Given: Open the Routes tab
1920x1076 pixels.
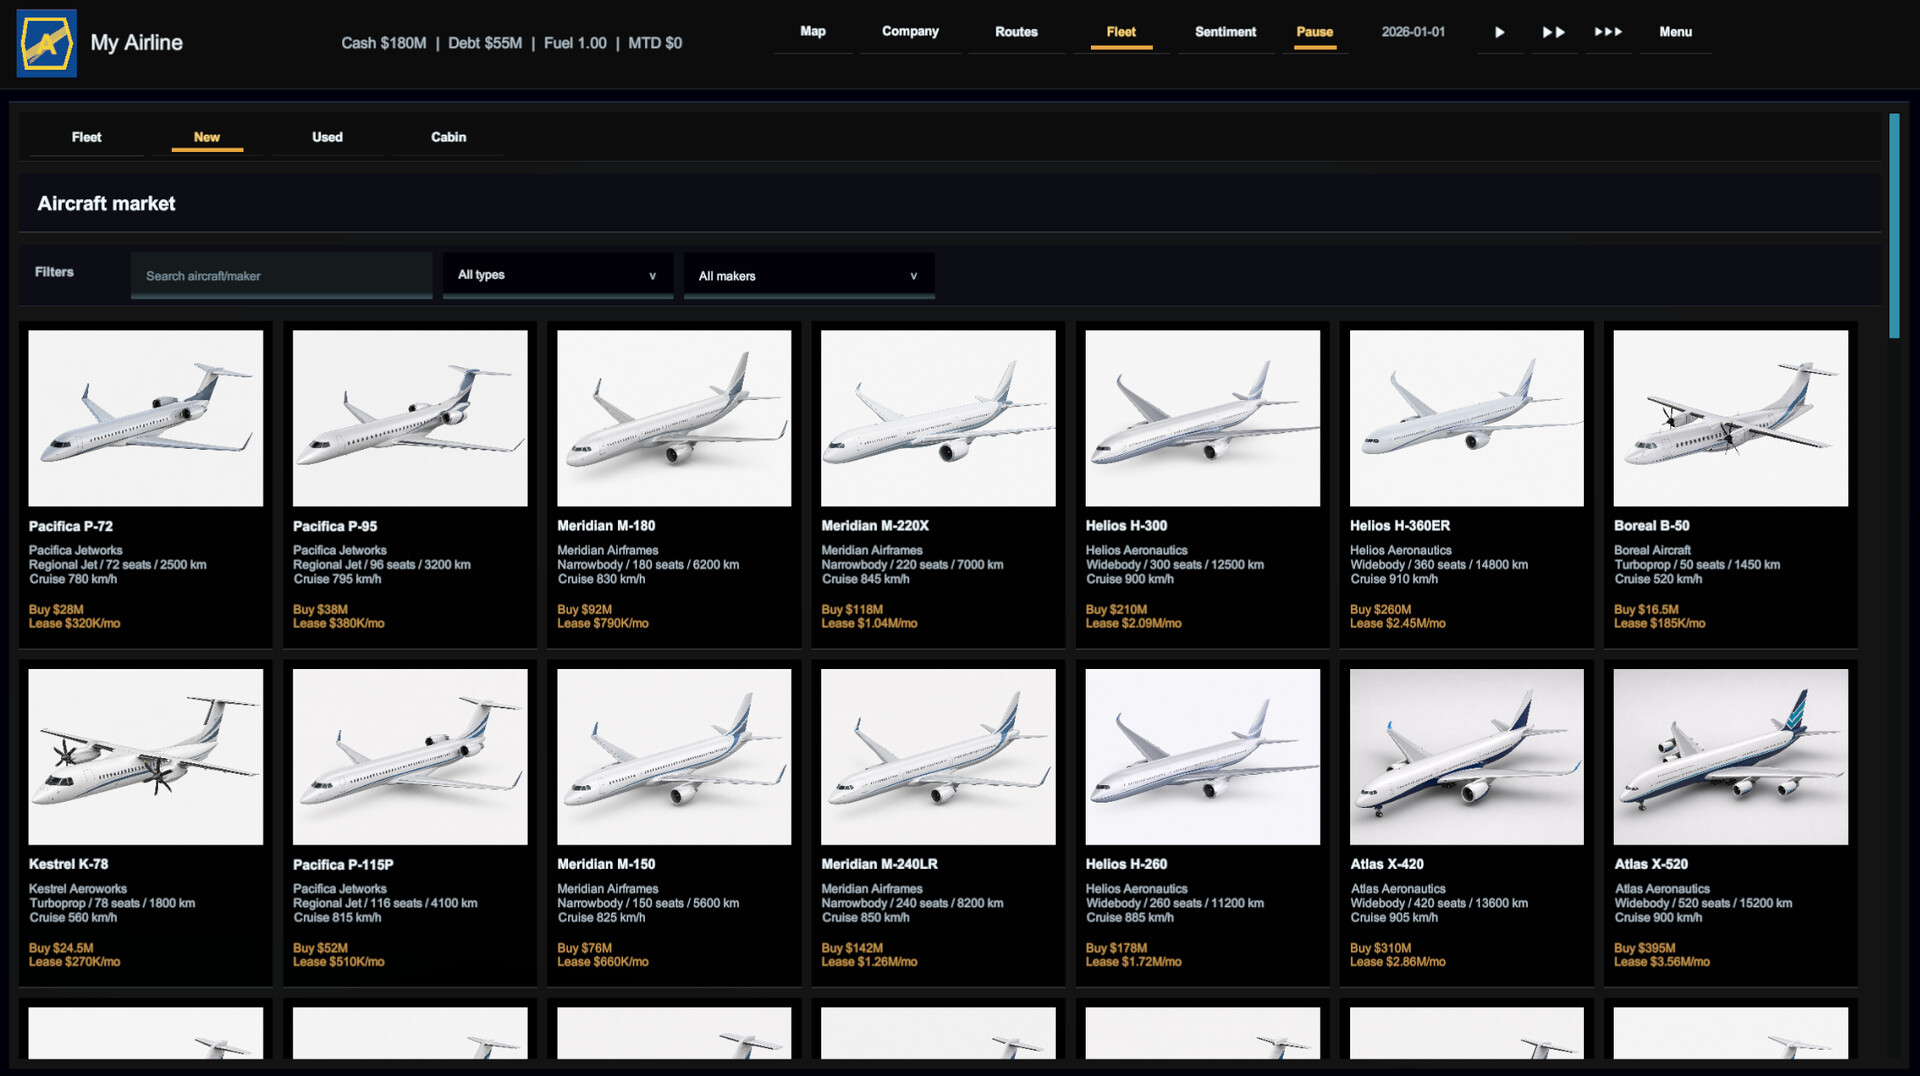Looking at the screenshot, I should (x=1016, y=32).
